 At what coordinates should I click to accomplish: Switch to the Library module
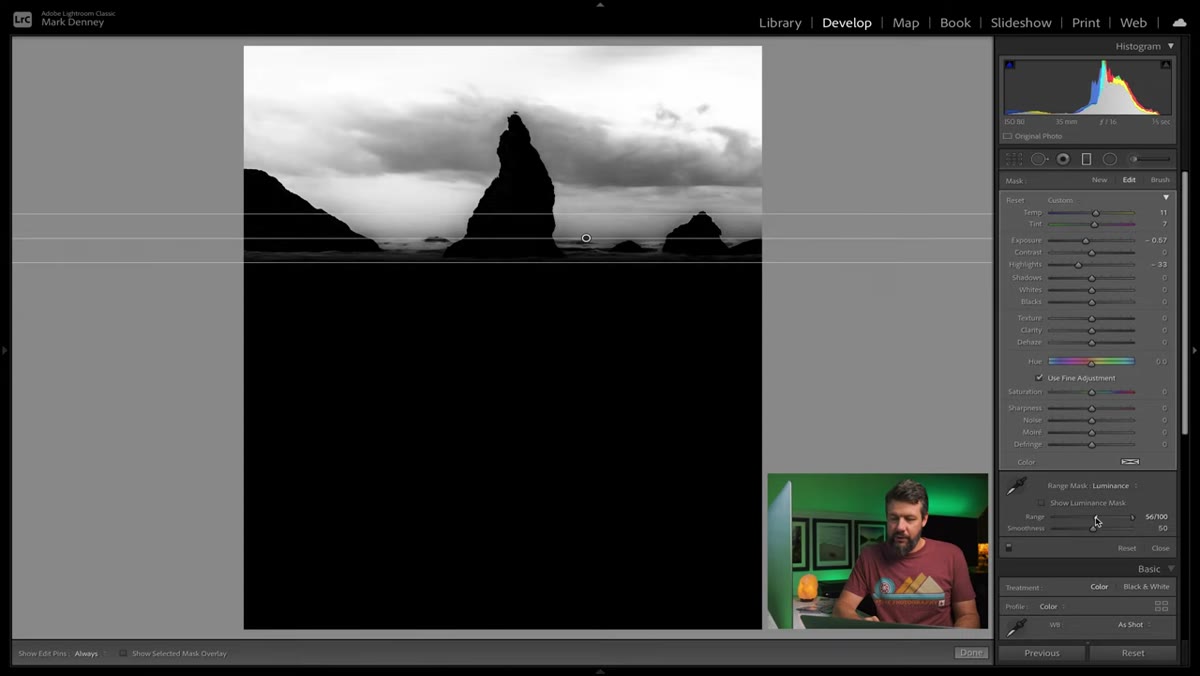pos(780,22)
